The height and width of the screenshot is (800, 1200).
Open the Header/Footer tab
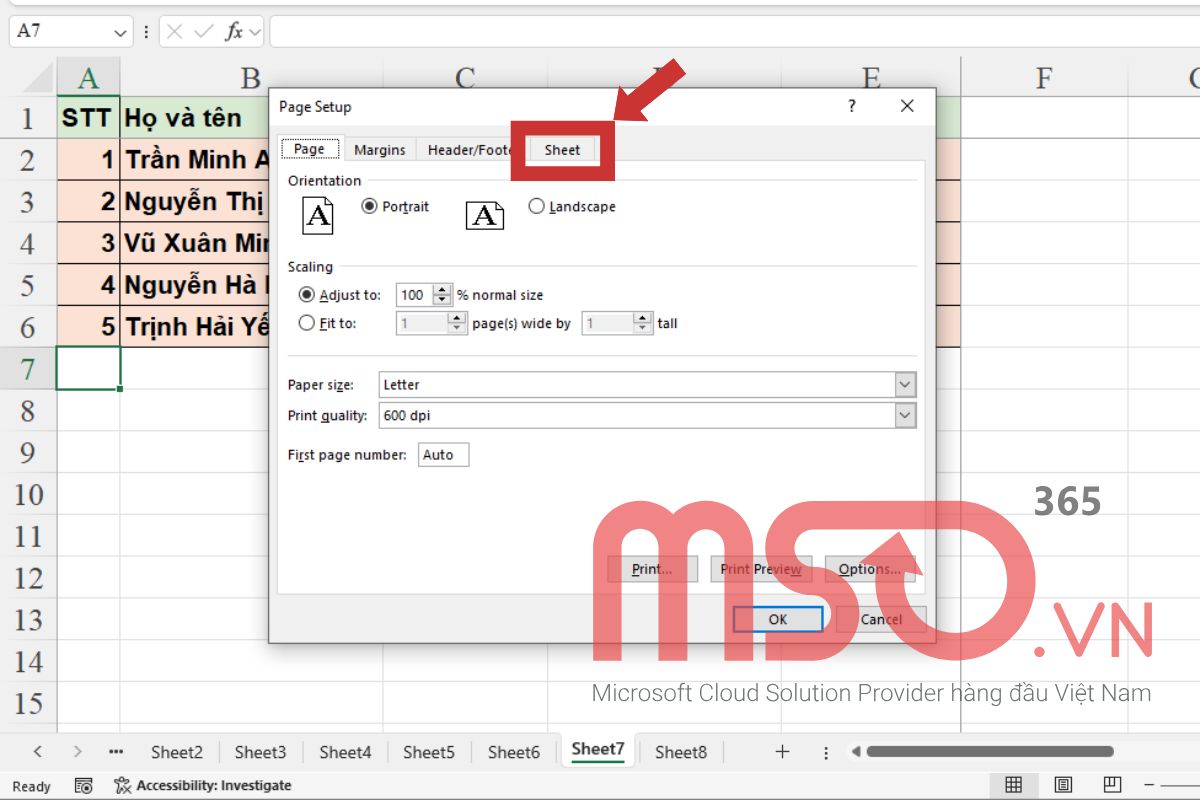(x=469, y=150)
